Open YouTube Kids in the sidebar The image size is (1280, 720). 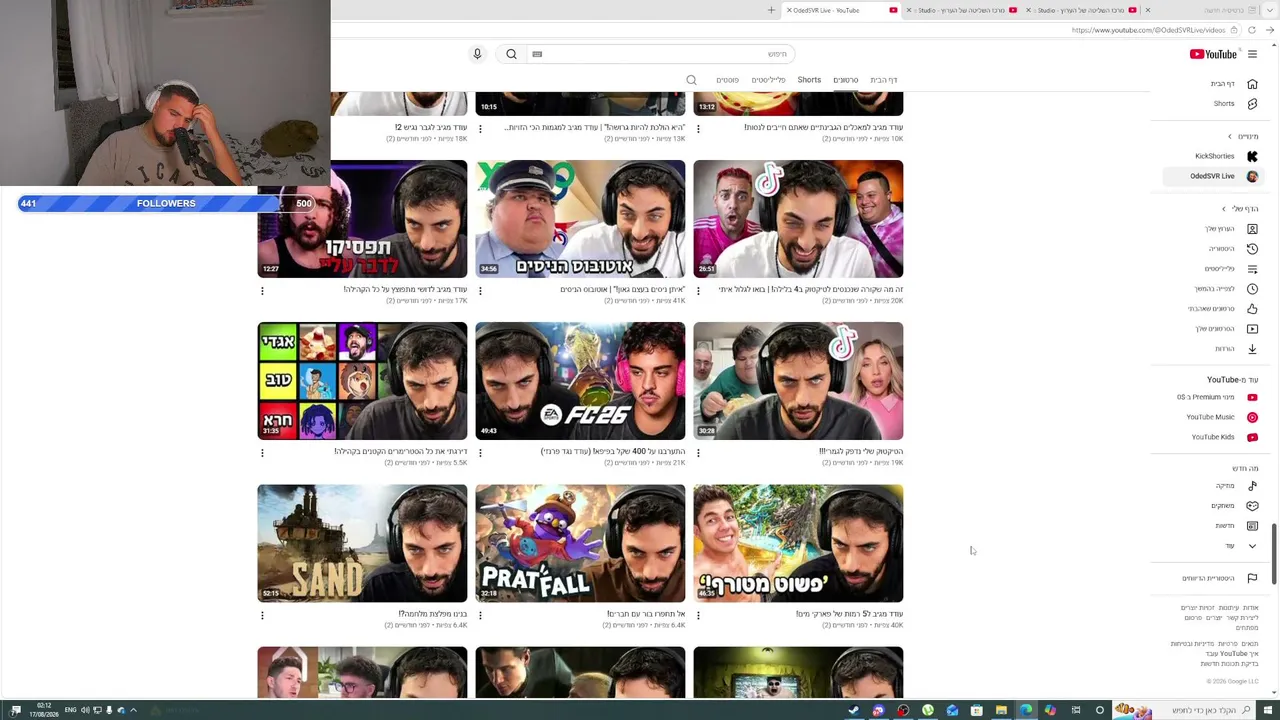pyautogui.click(x=1224, y=437)
